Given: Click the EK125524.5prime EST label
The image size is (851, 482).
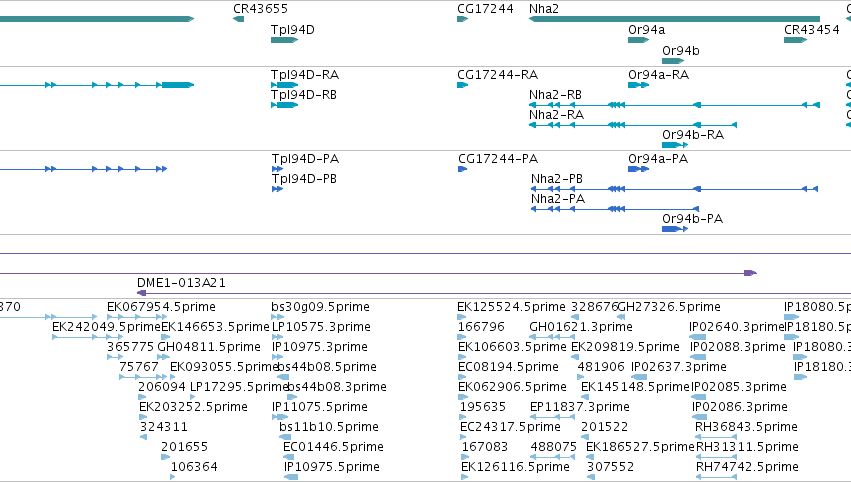Looking at the screenshot, I should tap(511, 307).
